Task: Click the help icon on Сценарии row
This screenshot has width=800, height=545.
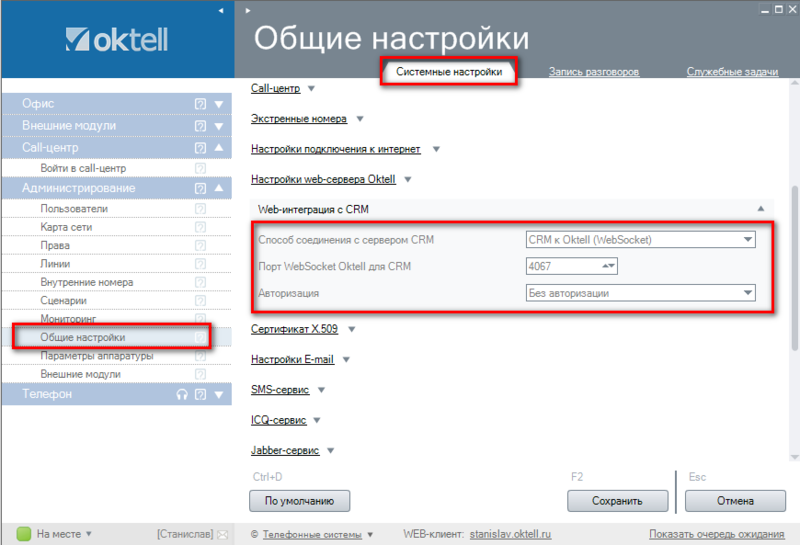Action: (201, 301)
